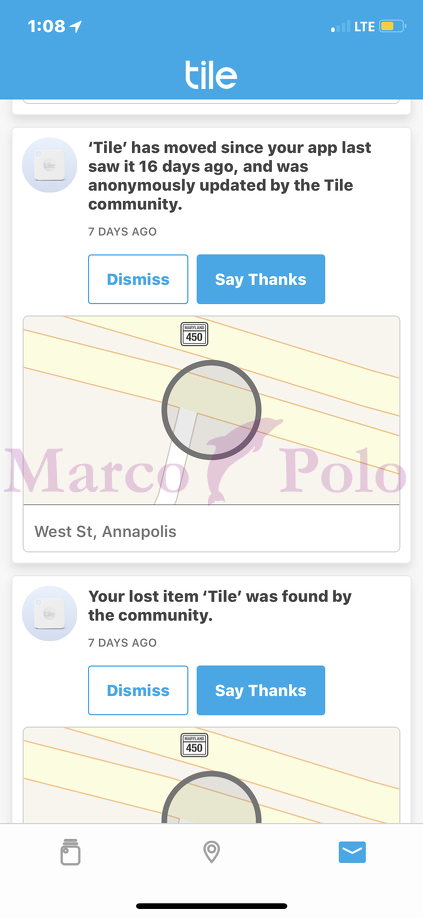Say Thanks for the anonymous community update
The height and width of the screenshot is (918, 423).
(x=260, y=279)
